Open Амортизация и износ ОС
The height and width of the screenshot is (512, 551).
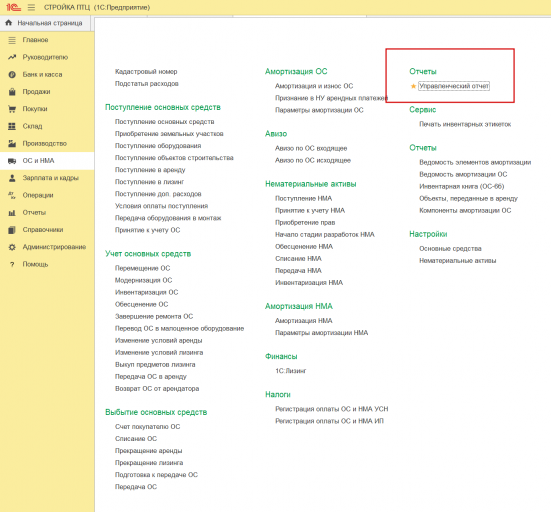pos(314,86)
